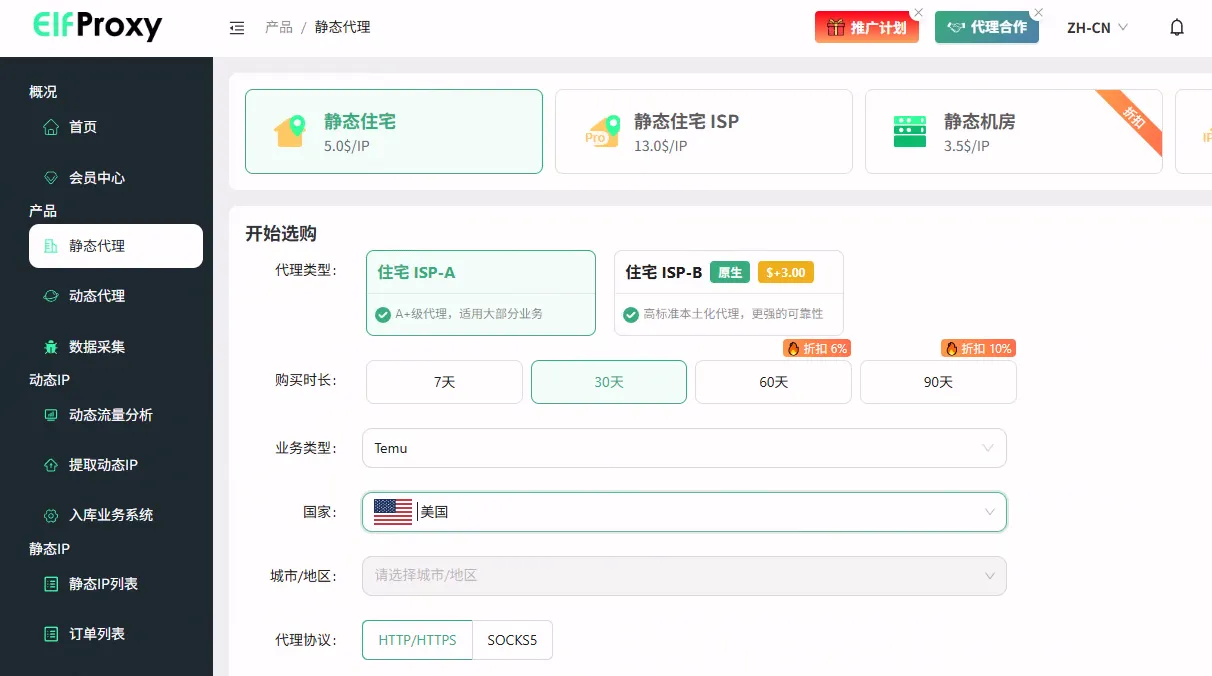Switch to 静态住宅 ISP product tab
The image size is (1212, 676).
703,132
